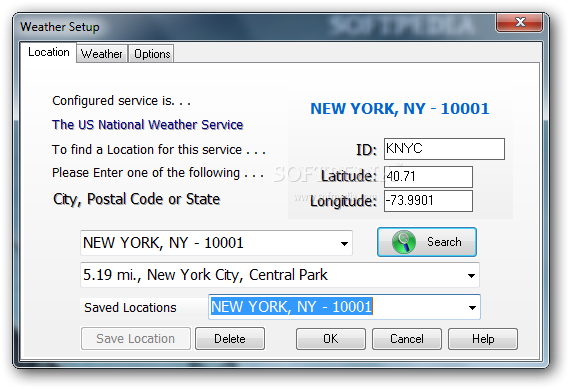
Task: Expand the city search combo box arrow
Action: [x=344, y=243]
